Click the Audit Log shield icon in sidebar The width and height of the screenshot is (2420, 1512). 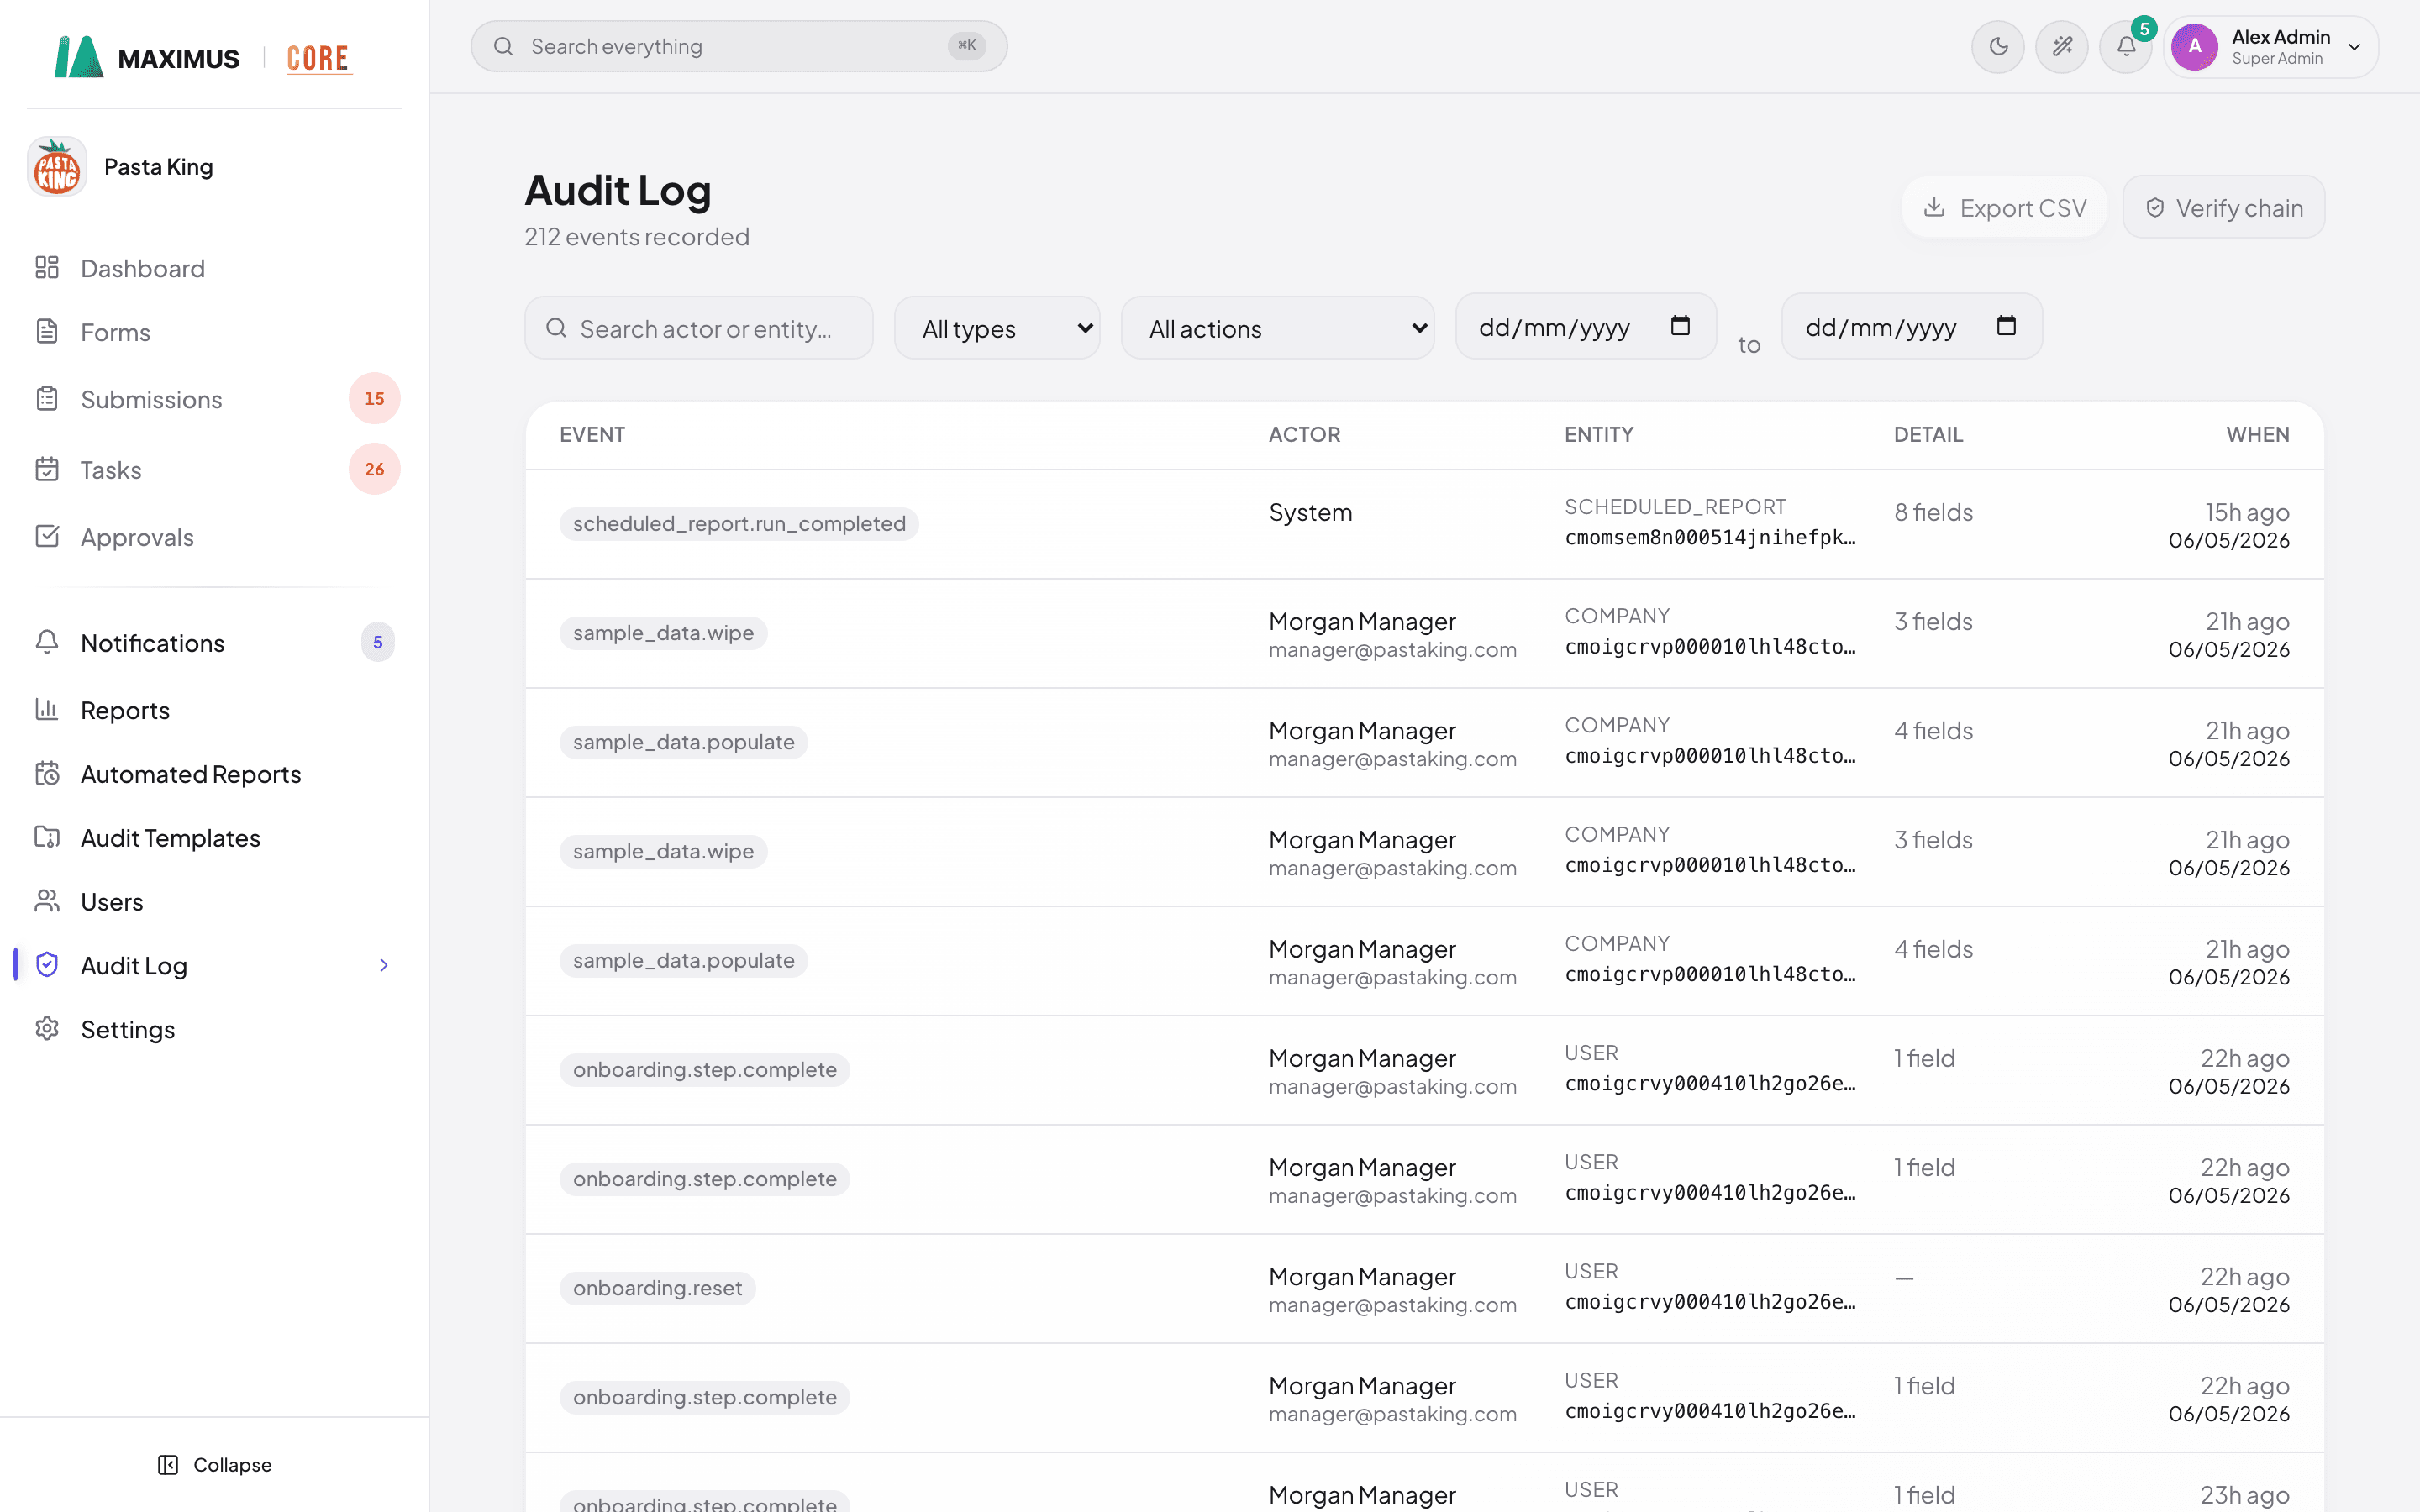tap(47, 965)
